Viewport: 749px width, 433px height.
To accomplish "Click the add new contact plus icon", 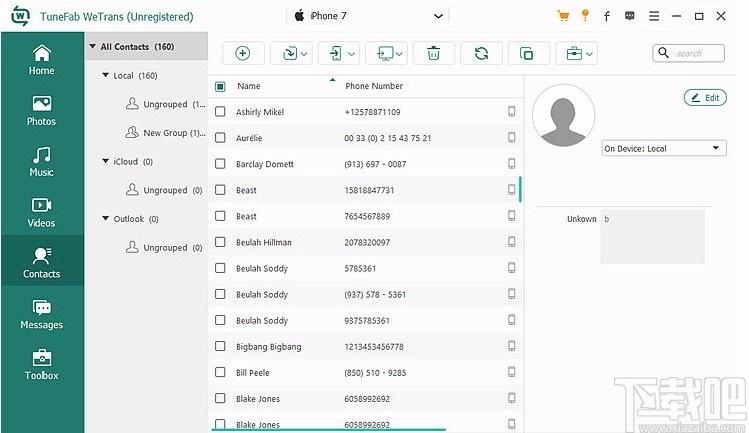I will 243,53.
